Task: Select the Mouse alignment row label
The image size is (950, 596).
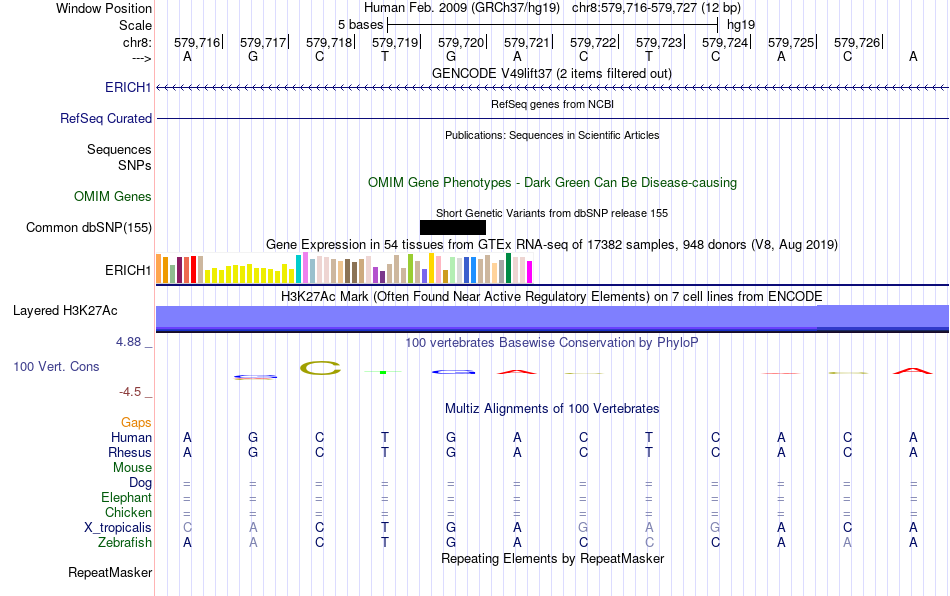Action: [x=132, y=468]
